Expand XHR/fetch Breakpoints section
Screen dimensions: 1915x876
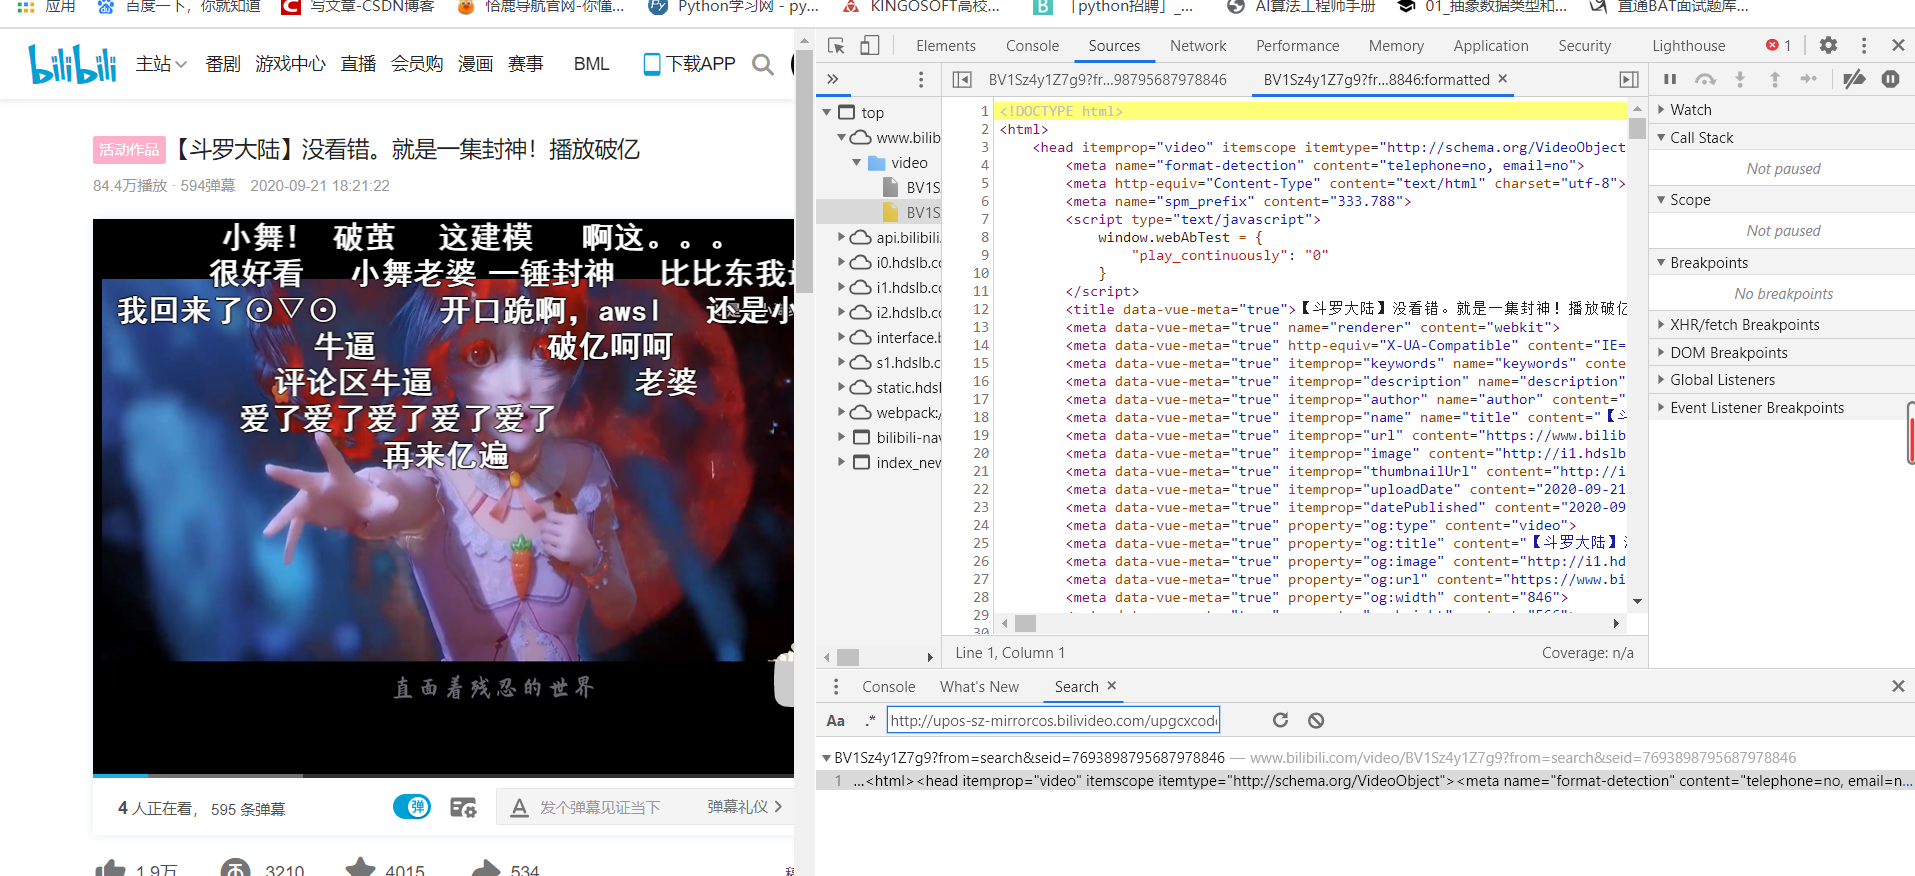coord(1661,324)
